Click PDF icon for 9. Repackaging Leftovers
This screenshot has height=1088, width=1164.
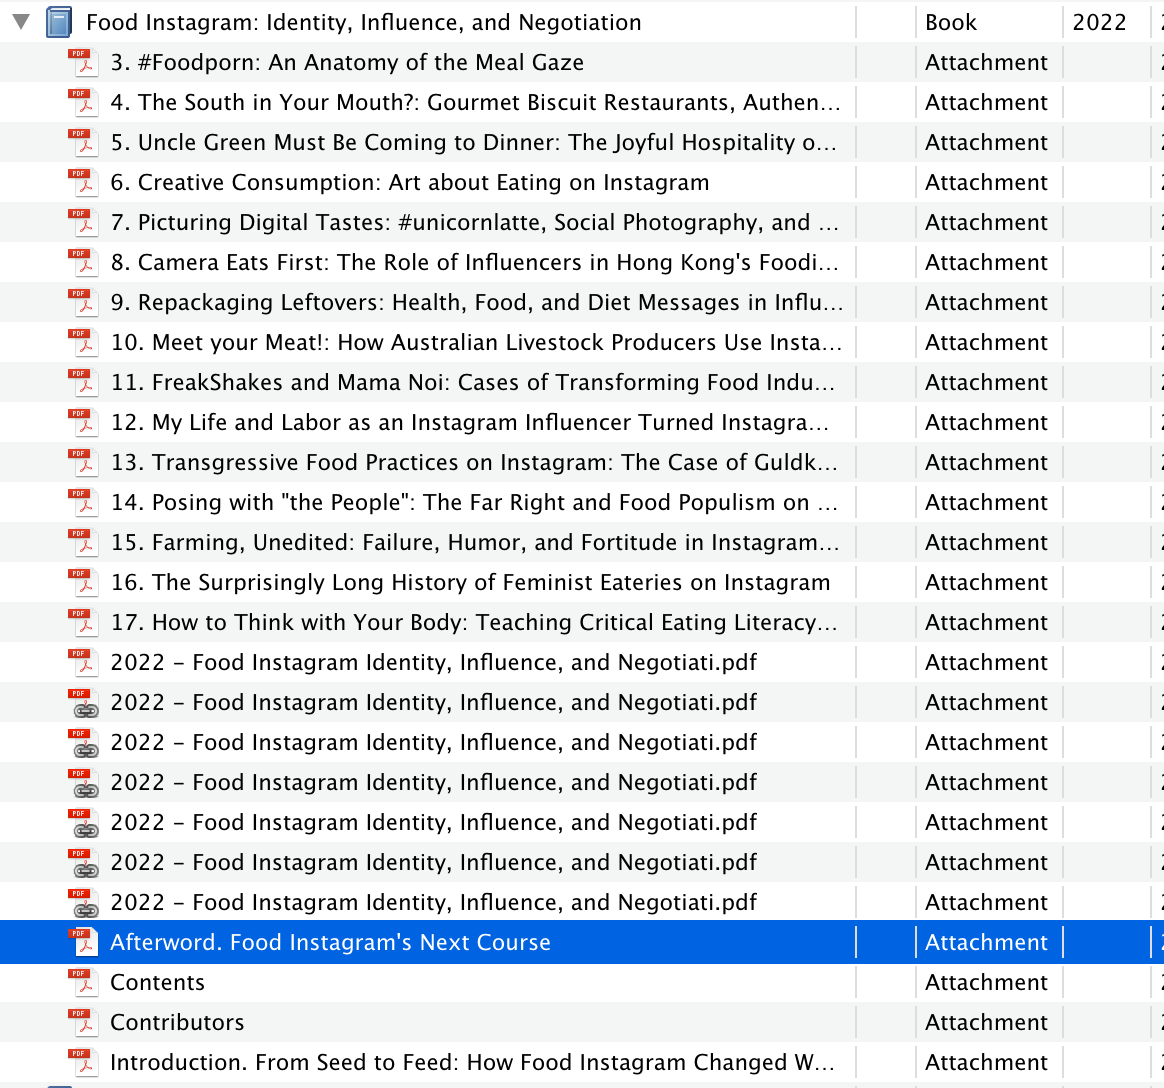pos(83,303)
